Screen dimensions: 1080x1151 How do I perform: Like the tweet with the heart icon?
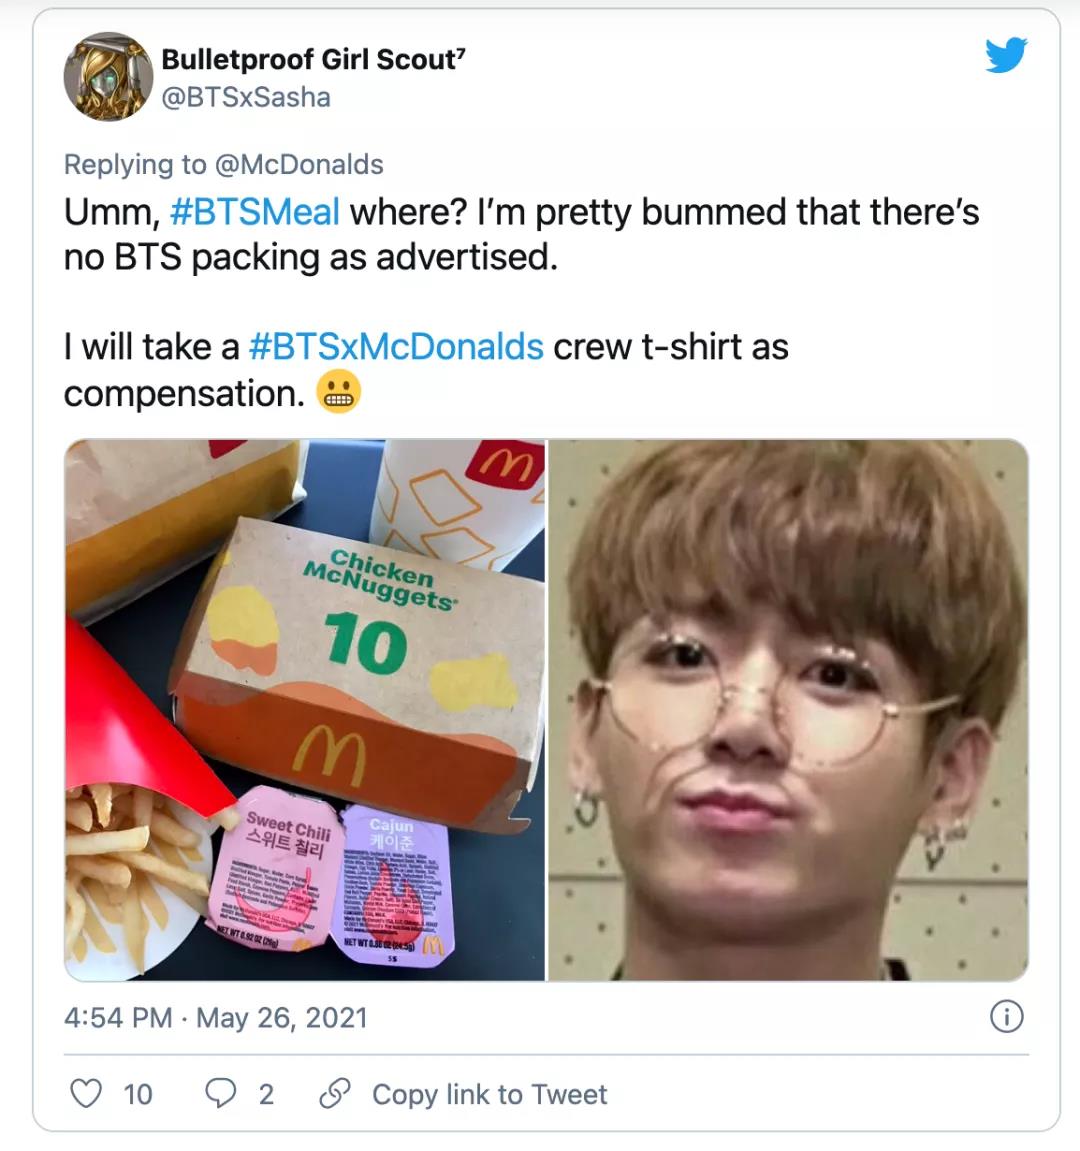tap(86, 1093)
